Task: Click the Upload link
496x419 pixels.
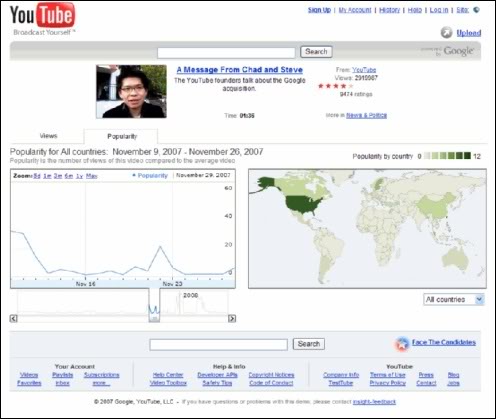Action: (469, 33)
